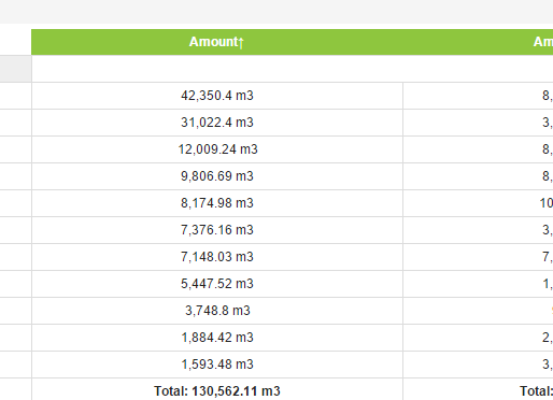Select the 42,350.4 m3 cell

tap(217, 96)
